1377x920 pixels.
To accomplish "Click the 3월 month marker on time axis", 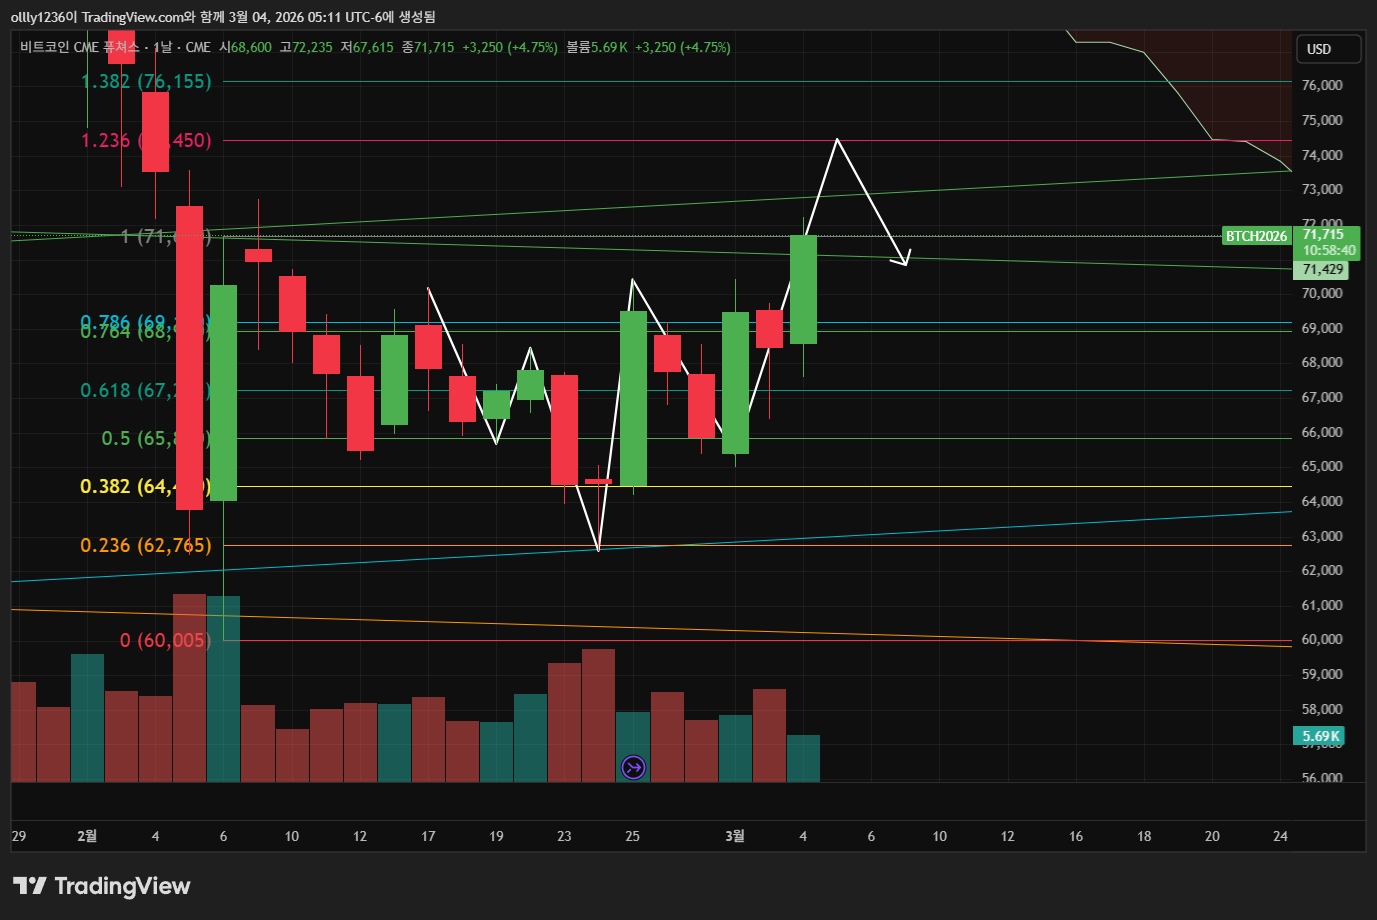I will pyautogui.click(x=735, y=836).
